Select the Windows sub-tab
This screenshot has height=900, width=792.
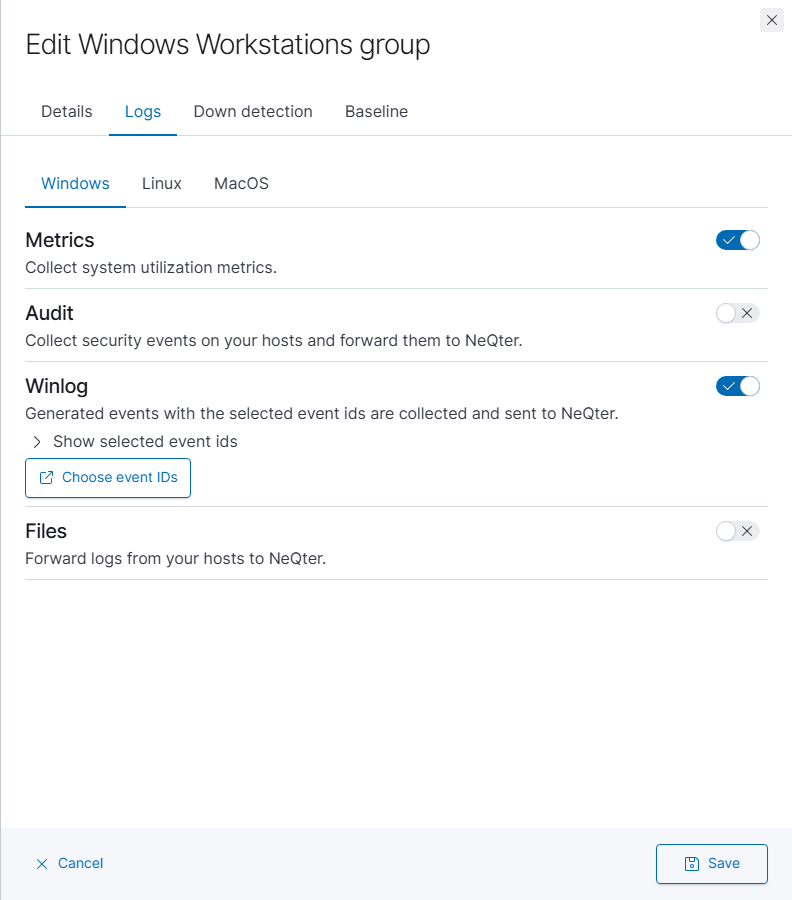coord(75,184)
